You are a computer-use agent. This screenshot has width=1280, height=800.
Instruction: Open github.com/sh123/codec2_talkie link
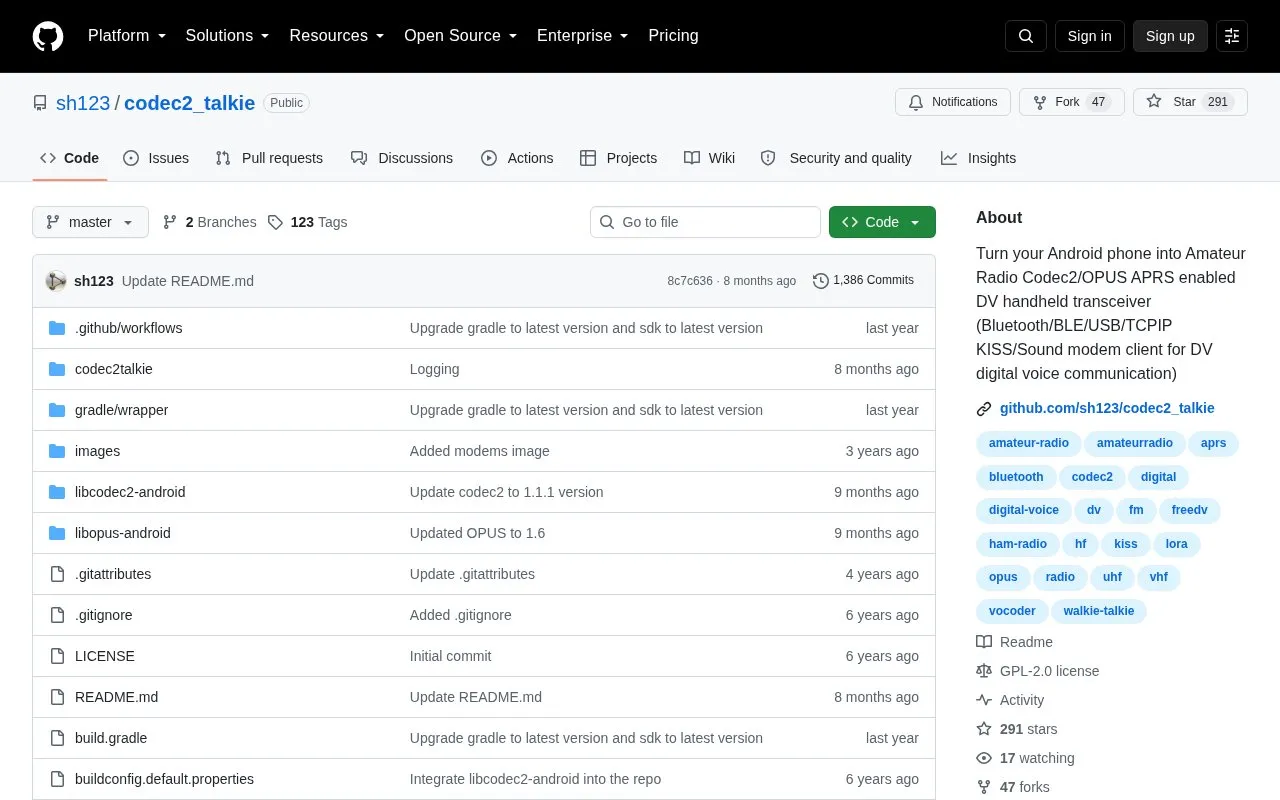point(1107,408)
